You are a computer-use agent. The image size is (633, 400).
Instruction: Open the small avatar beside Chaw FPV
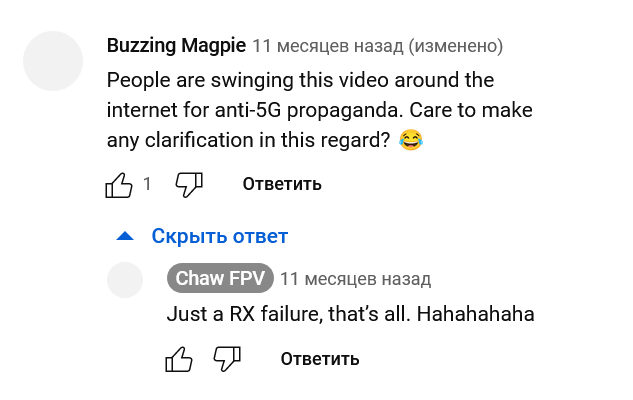point(125,280)
